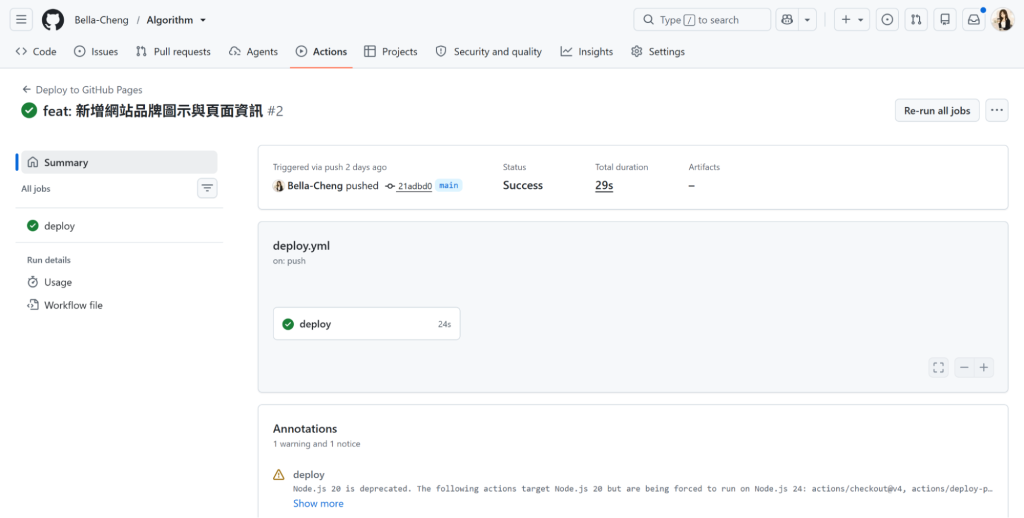Click the deploy.yml workflow name
The image size is (1024, 518).
click(x=301, y=246)
